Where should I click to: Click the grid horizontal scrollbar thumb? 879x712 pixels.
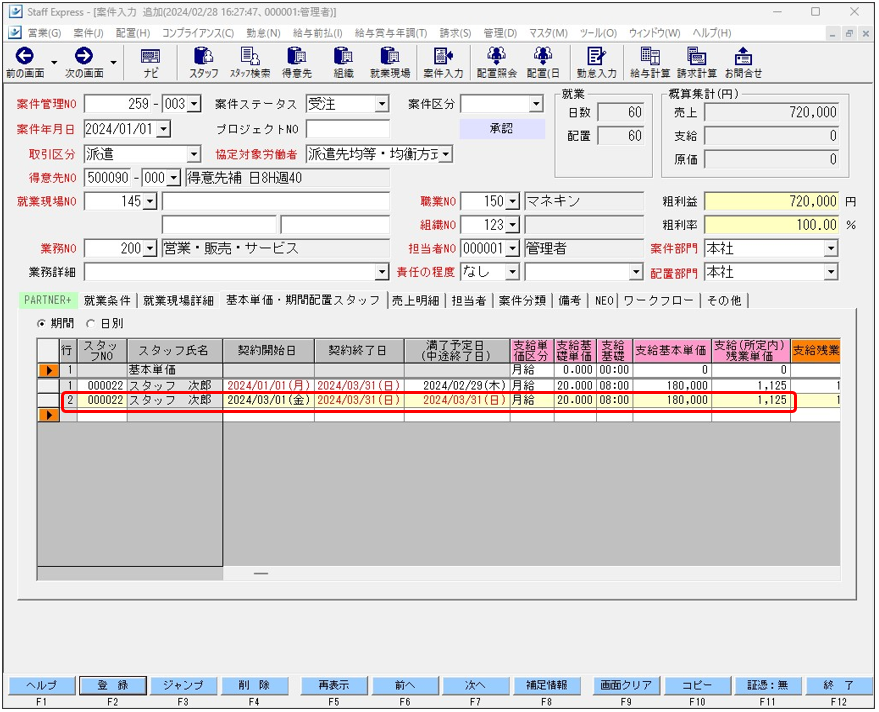261,574
